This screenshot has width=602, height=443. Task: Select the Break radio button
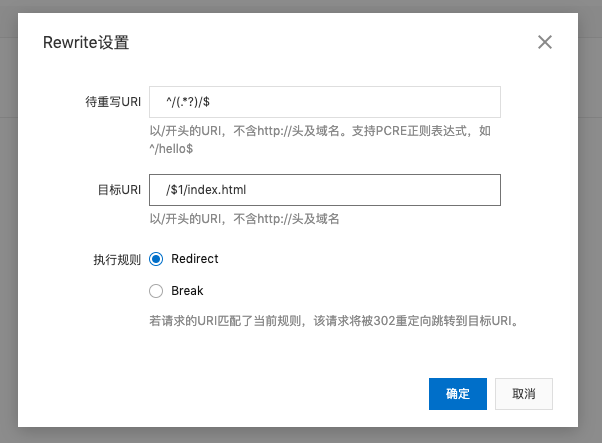click(x=155, y=291)
